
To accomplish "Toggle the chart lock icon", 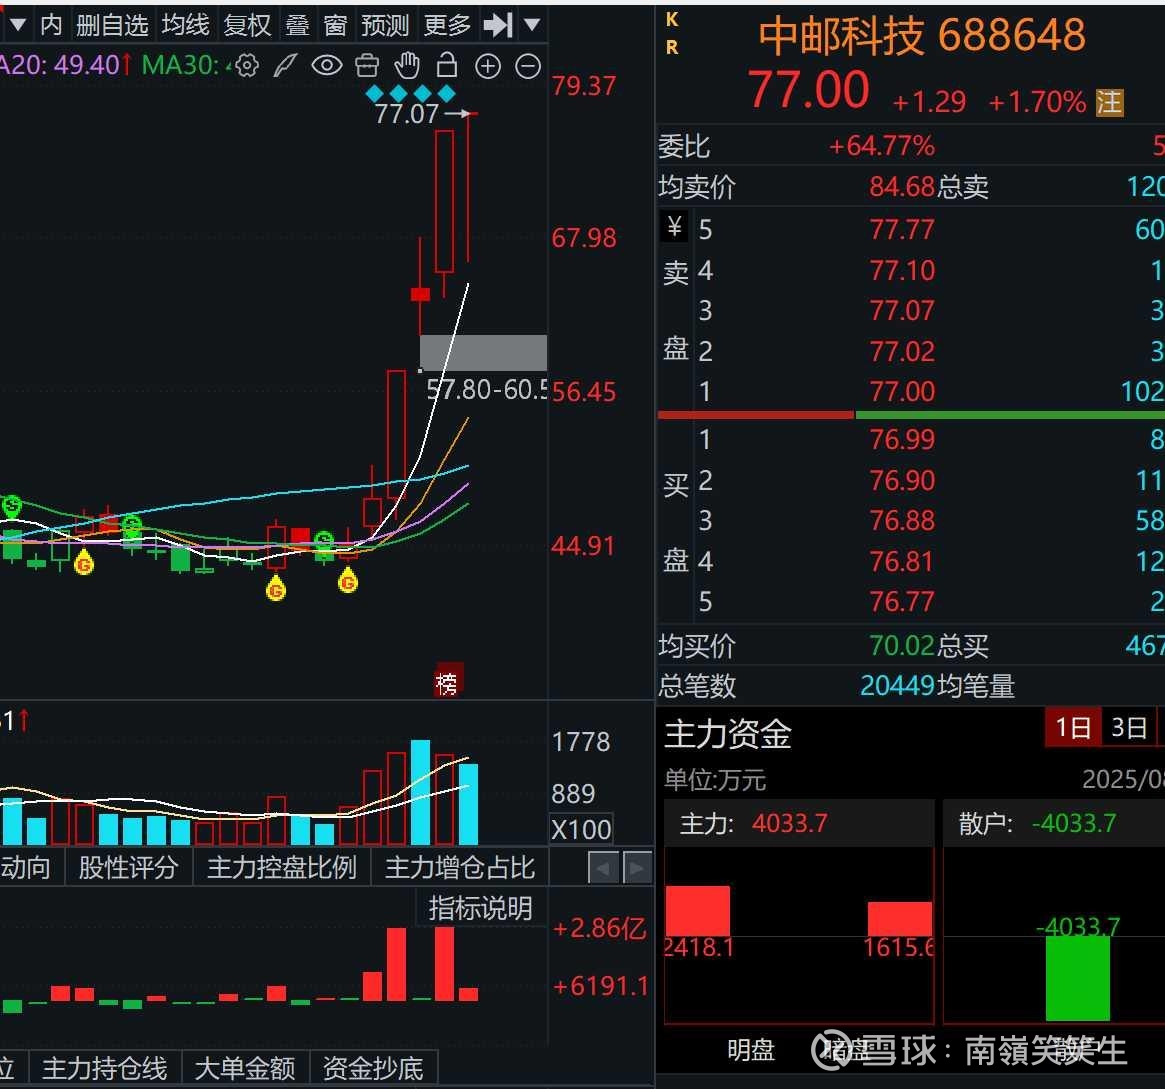I will pos(447,65).
